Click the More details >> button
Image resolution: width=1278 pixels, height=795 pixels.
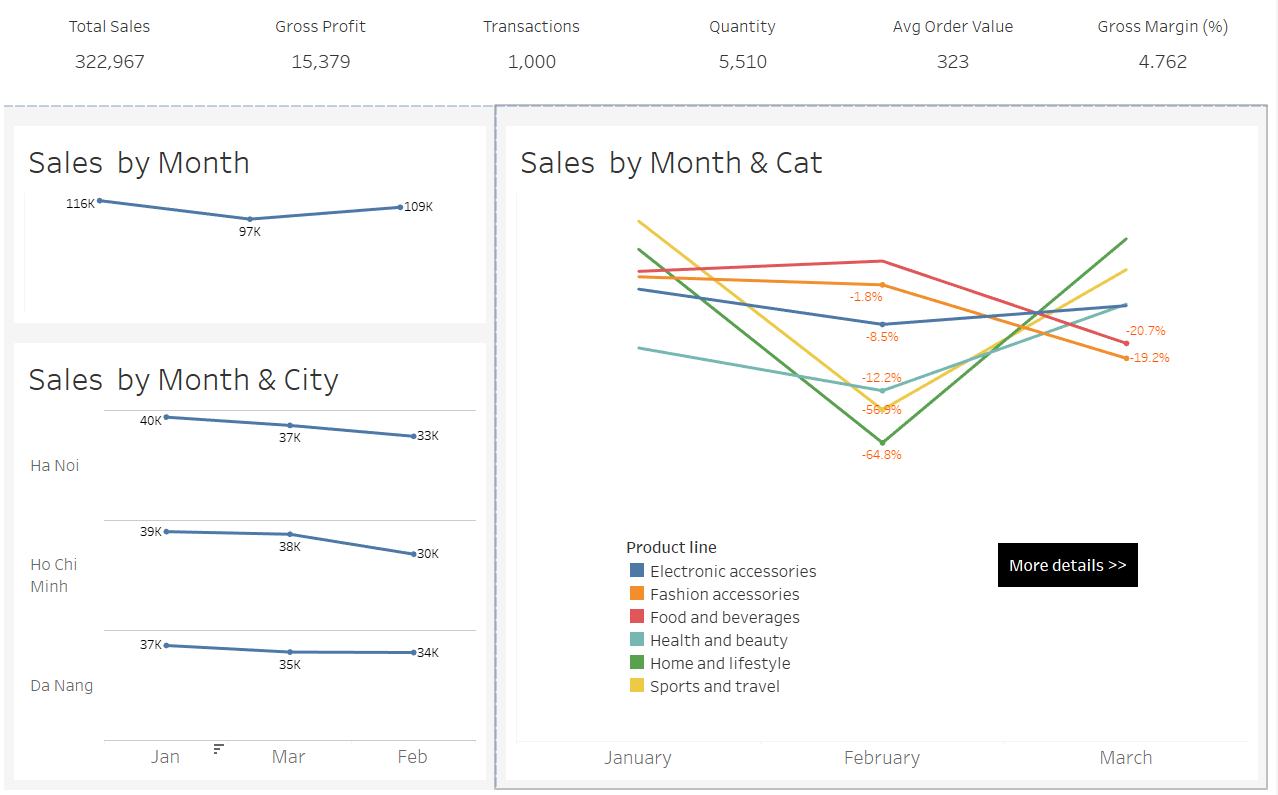(1067, 565)
